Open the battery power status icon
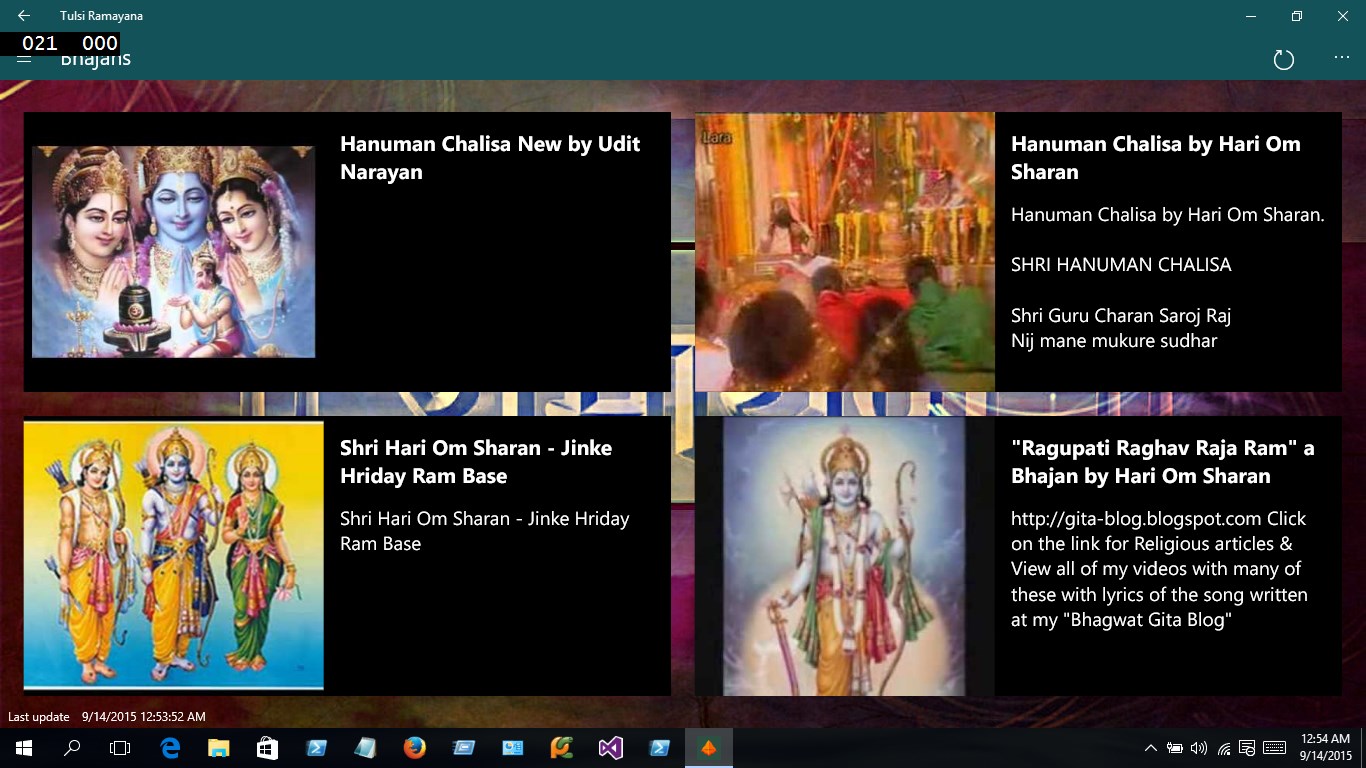Viewport: 1366px width, 768px height. 1175,748
